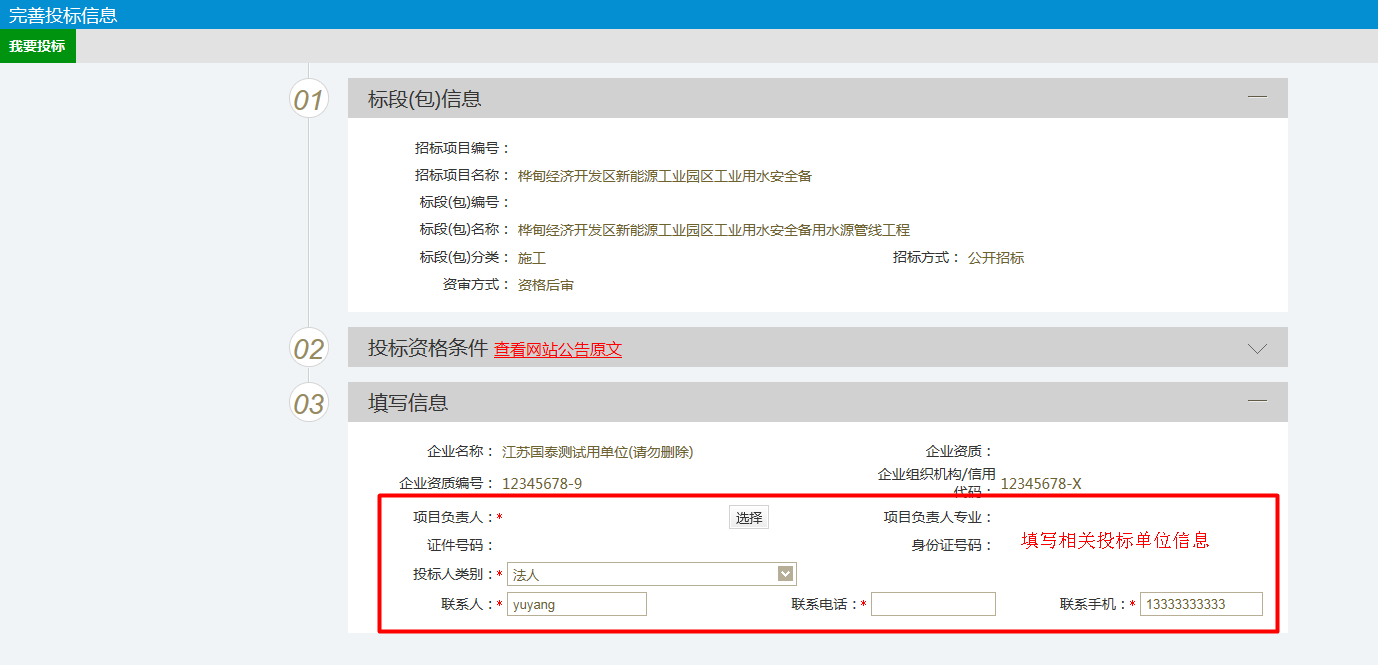Click the 填写信息 section header title
The height and width of the screenshot is (665, 1378).
408,403
